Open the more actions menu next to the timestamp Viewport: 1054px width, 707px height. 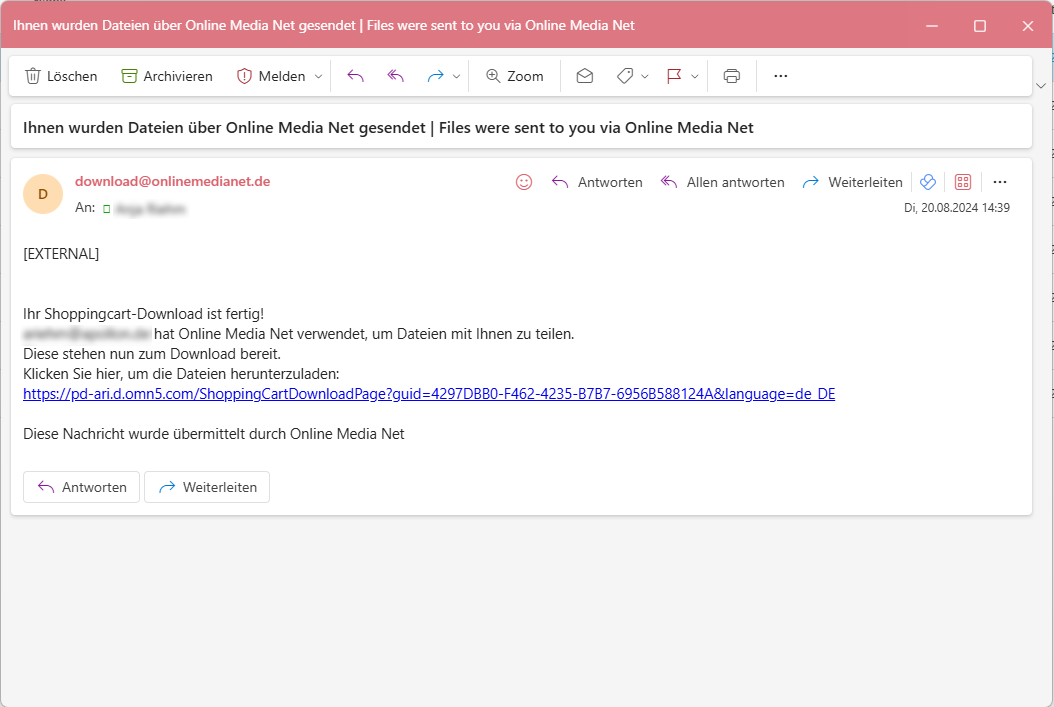coord(1000,181)
